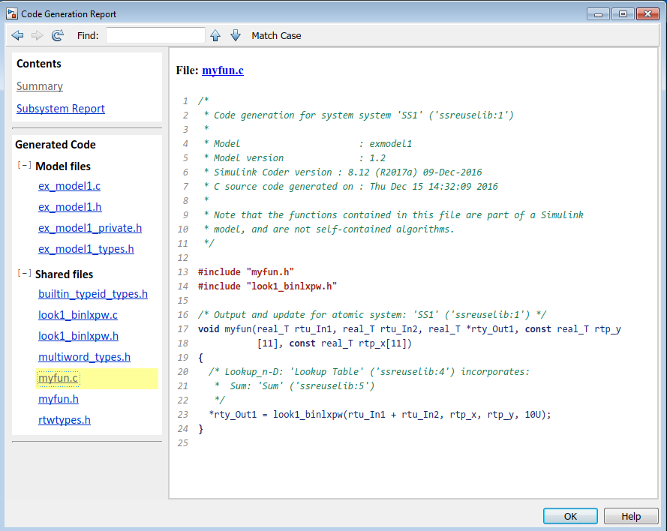Click the void myfun function declaration line
667x531 pixels.
tap(409, 329)
